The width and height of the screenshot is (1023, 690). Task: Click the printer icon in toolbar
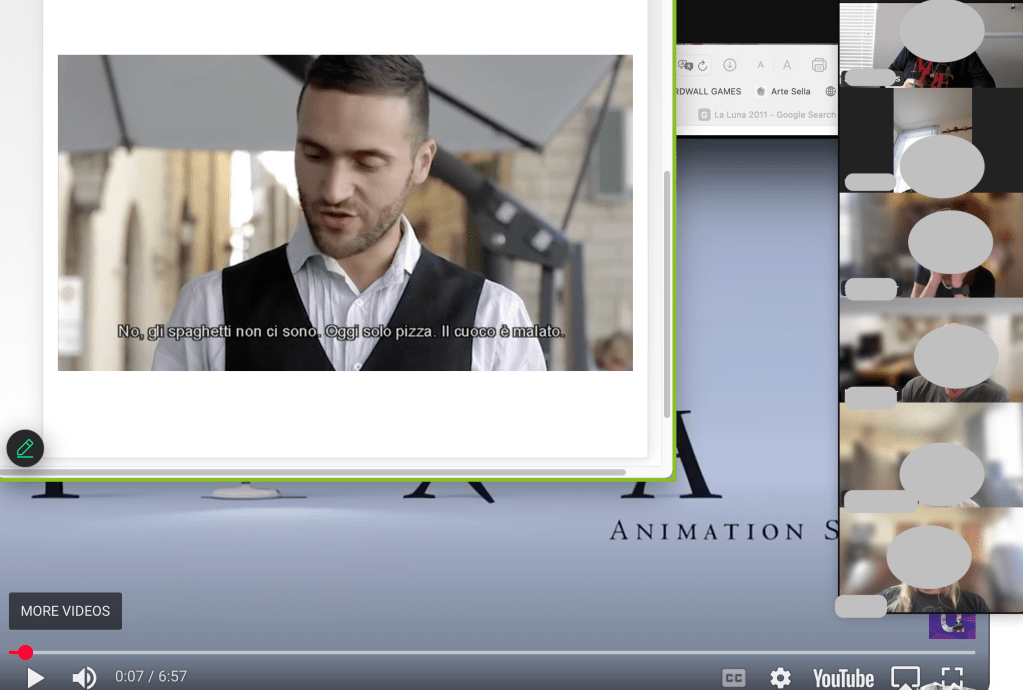pos(819,65)
